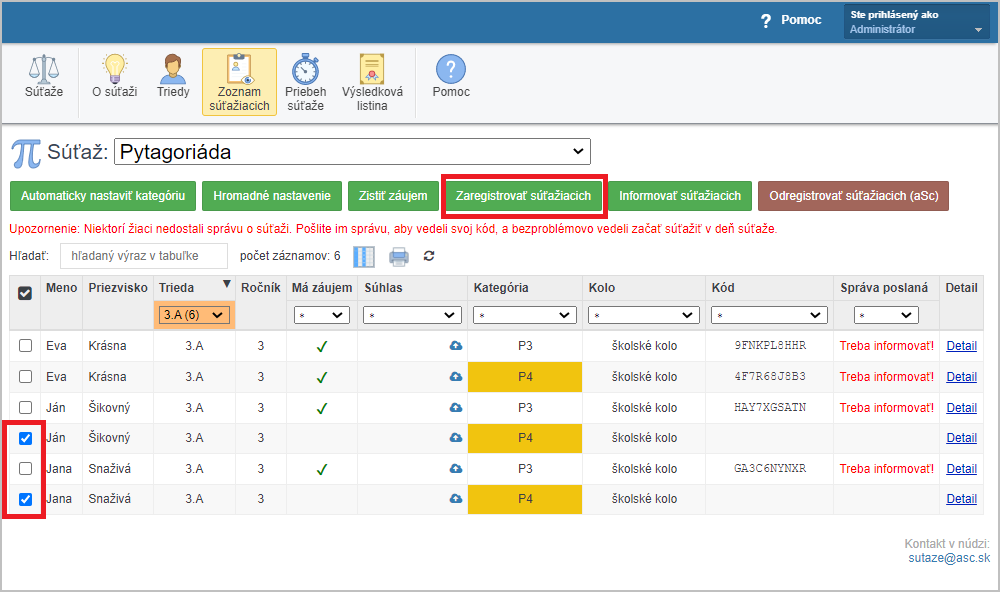Expand the Administrátor account menu
The image size is (1000, 592).
916,22
